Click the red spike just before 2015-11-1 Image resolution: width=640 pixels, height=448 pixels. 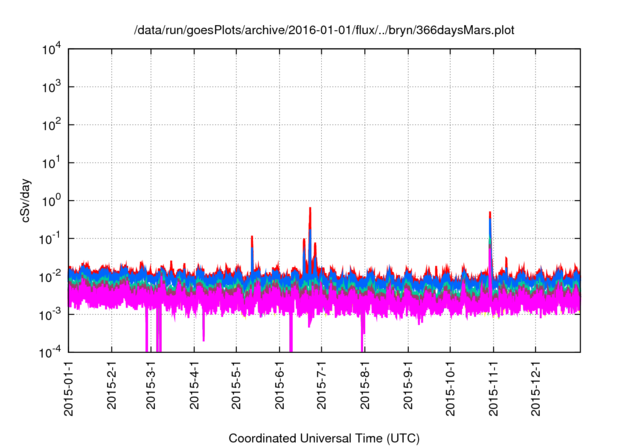(490, 214)
